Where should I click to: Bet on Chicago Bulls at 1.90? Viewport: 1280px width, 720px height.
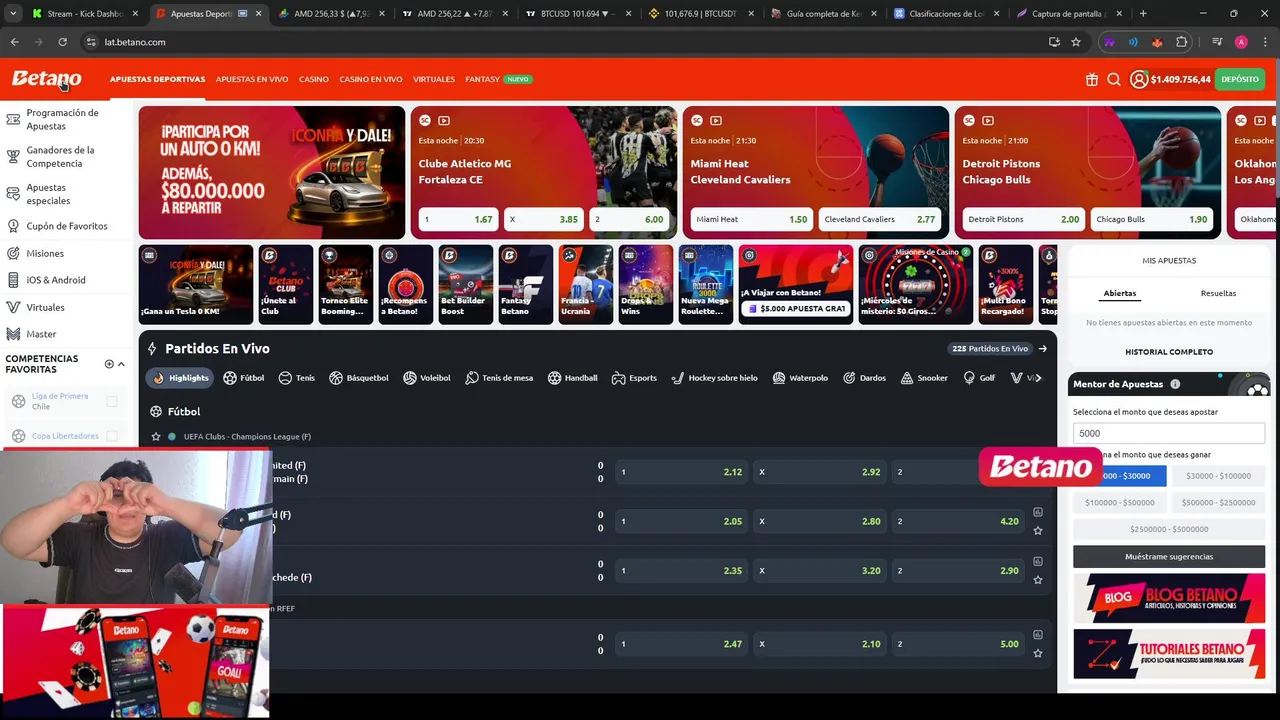pos(1151,219)
